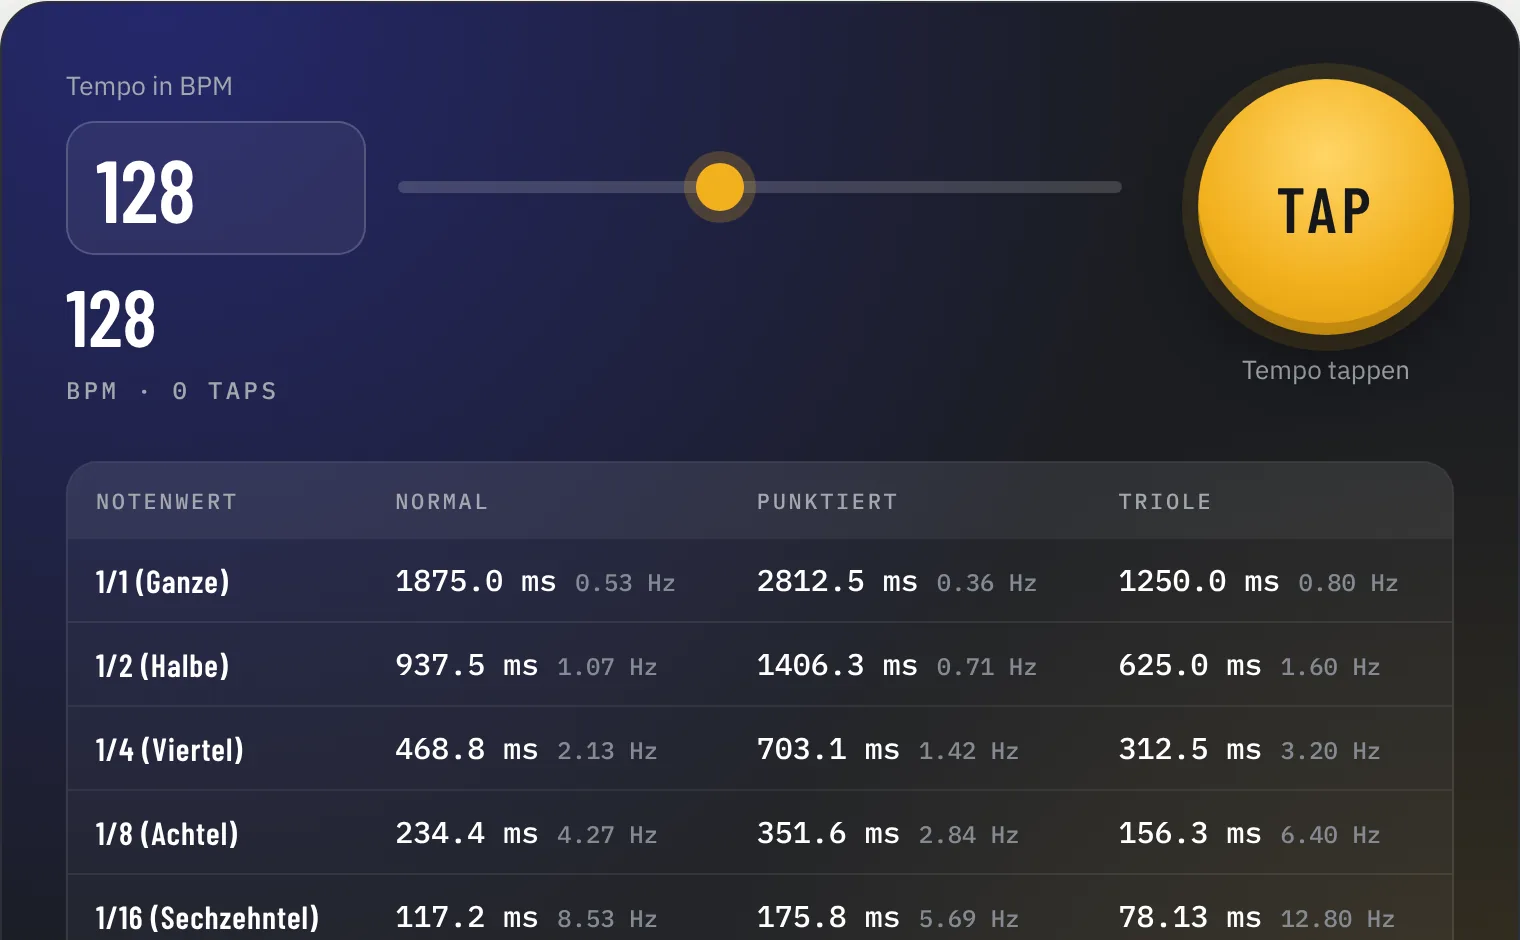
Task: Click the large 128 BPM readout
Action: coord(111,320)
